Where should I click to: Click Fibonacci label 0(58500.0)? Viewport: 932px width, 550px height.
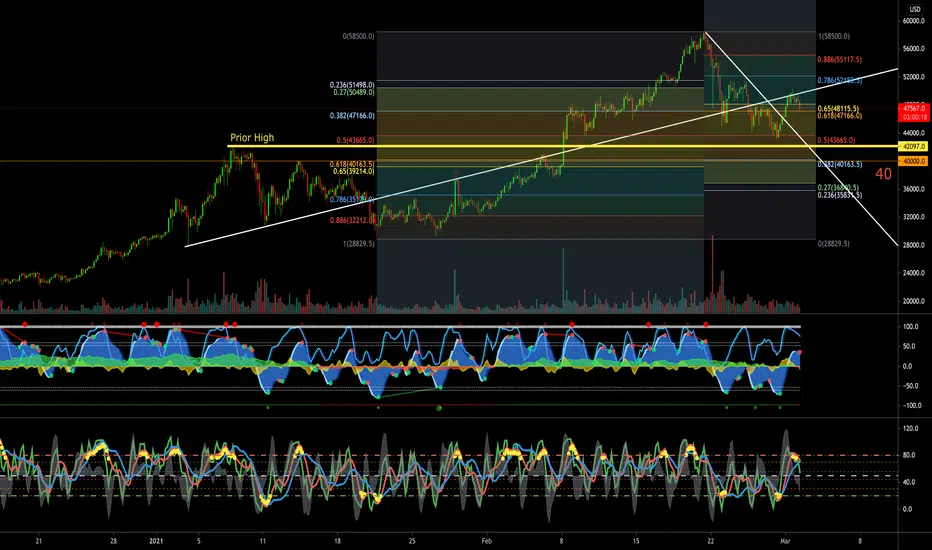pos(358,36)
